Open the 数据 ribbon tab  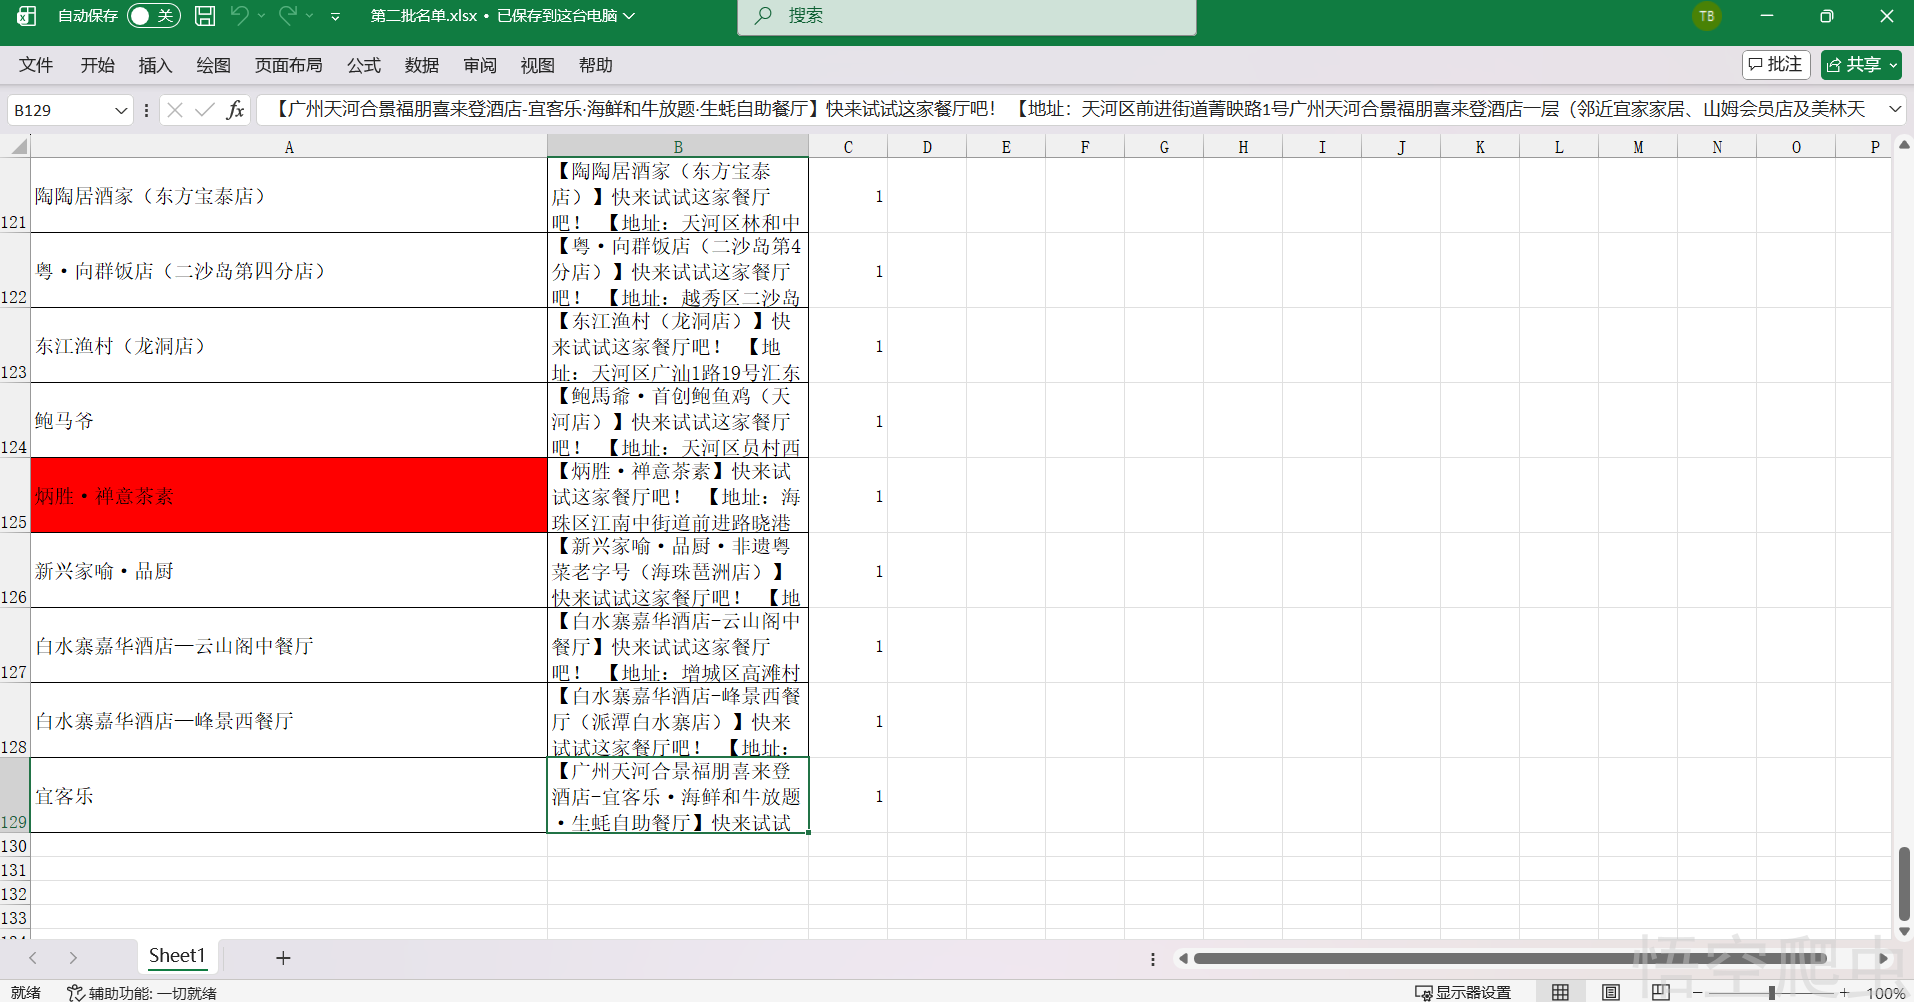422,65
